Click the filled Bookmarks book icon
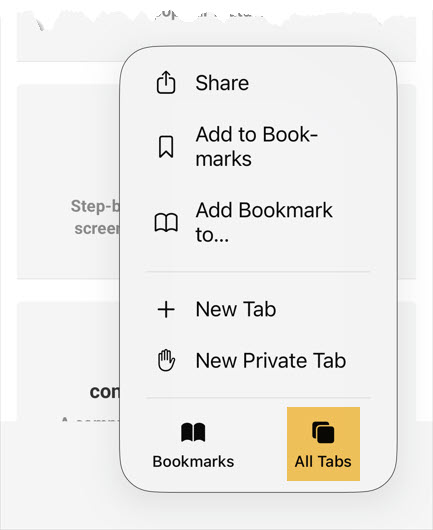Screen dimensions: 433x530 (193, 432)
